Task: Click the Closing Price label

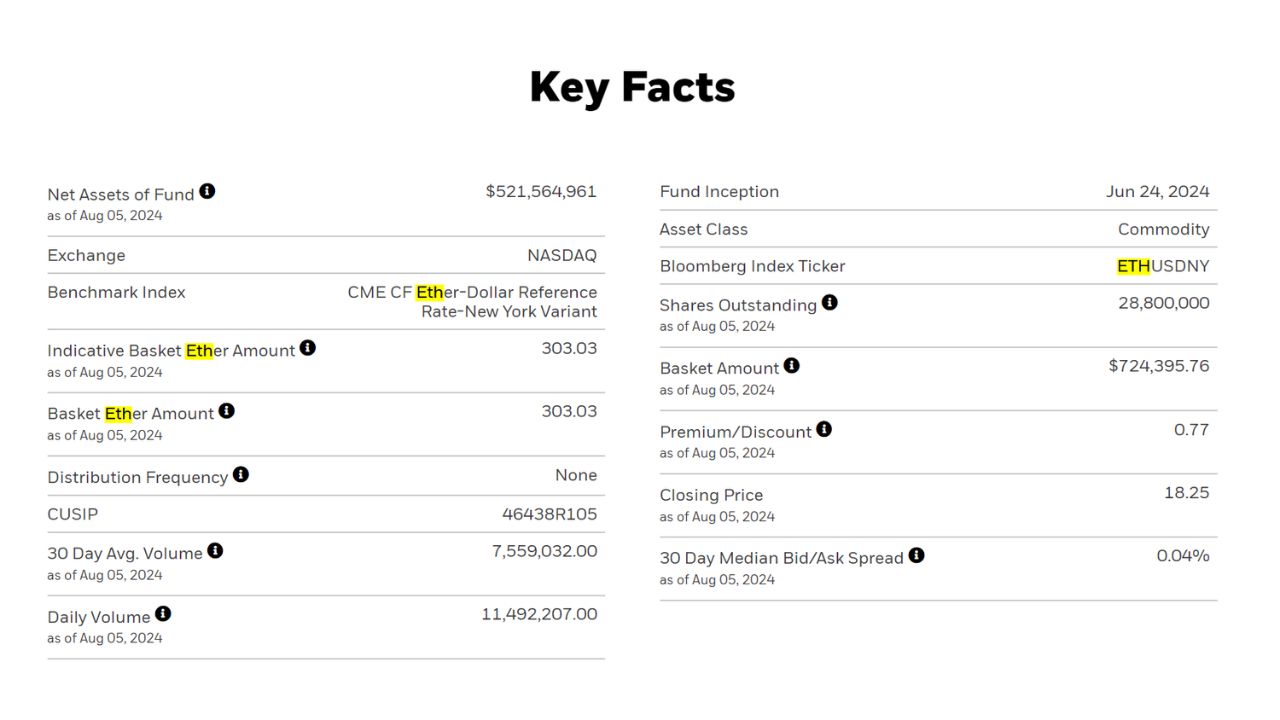Action: (711, 495)
